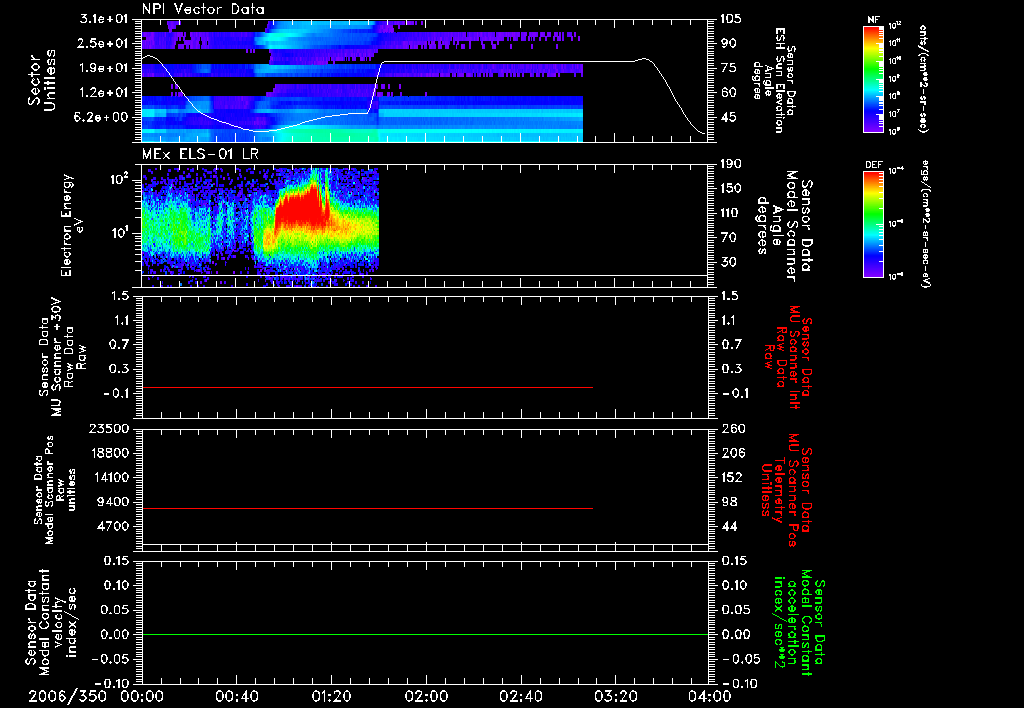1024x708 pixels.
Task: Click the 2.5e+01 sector tick label
Action: tap(101, 43)
